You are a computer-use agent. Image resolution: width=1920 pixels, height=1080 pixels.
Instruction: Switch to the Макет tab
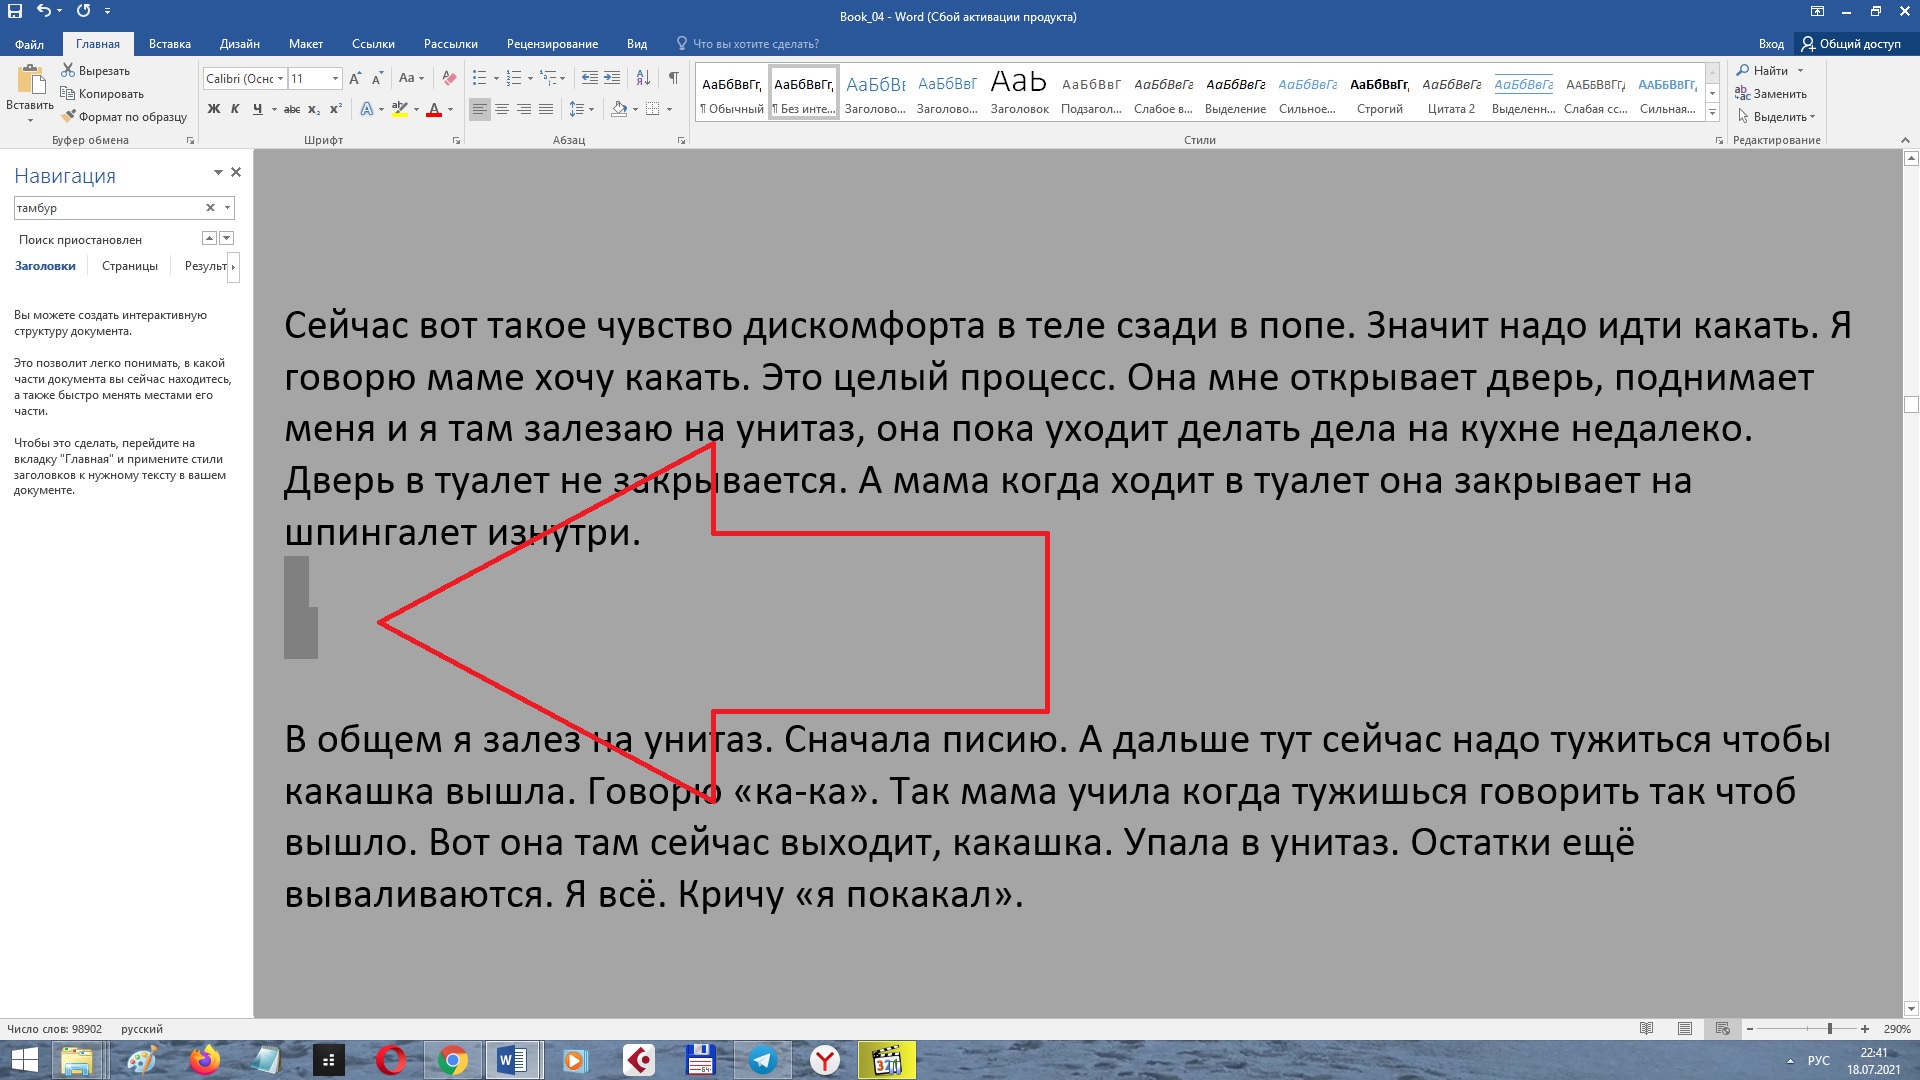[x=306, y=44]
